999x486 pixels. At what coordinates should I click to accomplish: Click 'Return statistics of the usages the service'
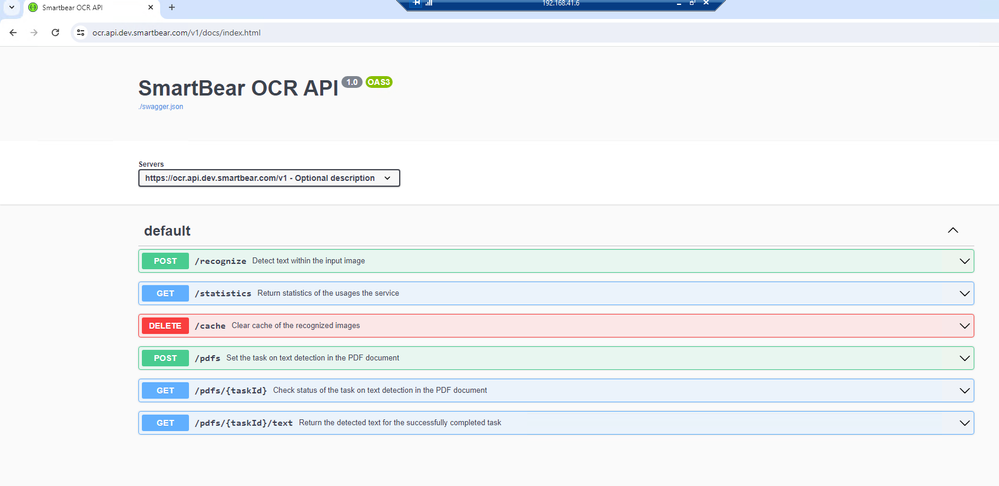pos(328,294)
